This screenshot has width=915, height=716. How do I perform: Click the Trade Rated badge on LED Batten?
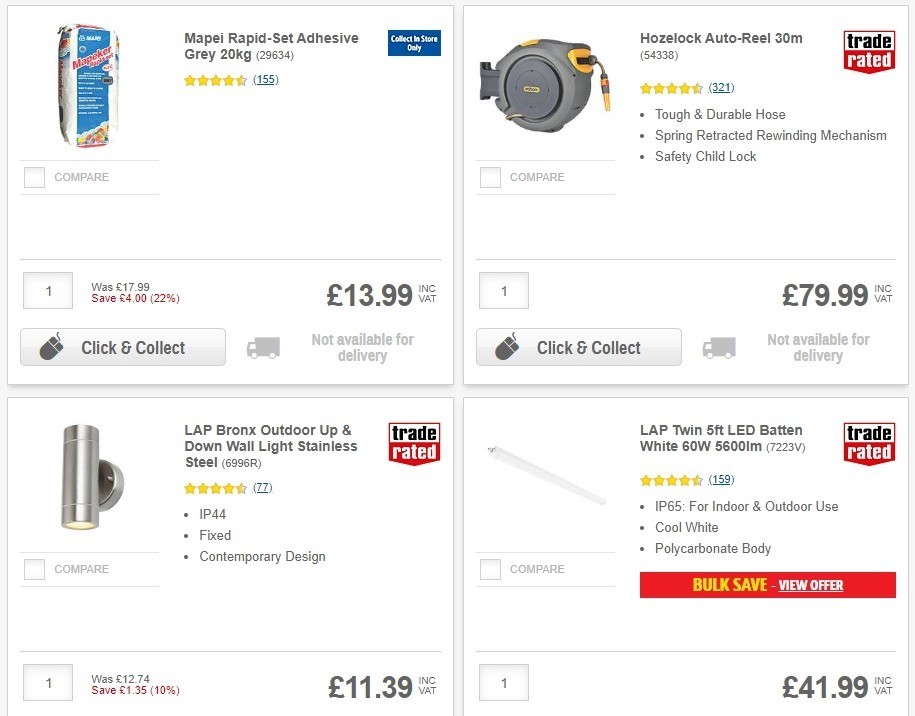[x=868, y=443]
